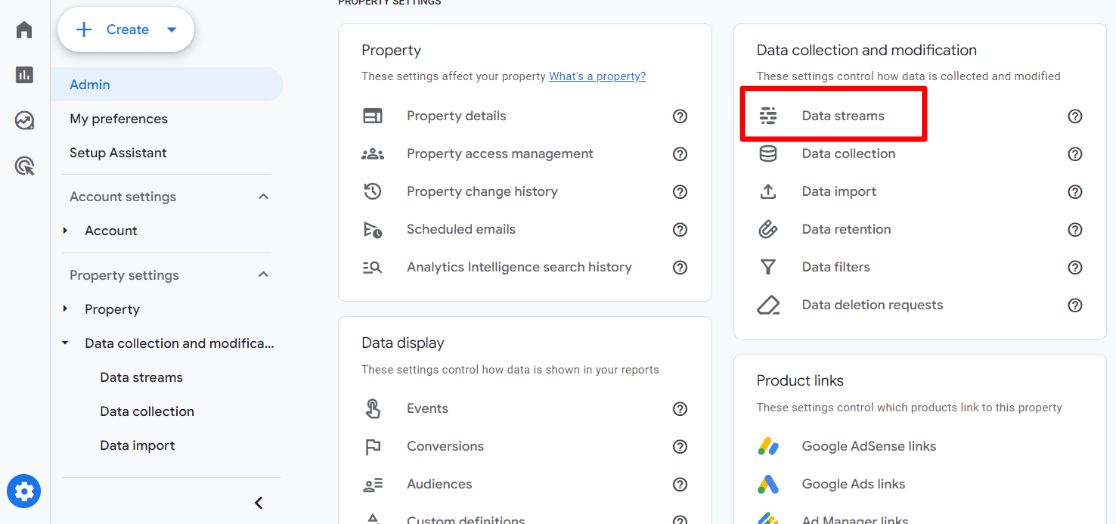Show help for Data import

click(x=1075, y=192)
